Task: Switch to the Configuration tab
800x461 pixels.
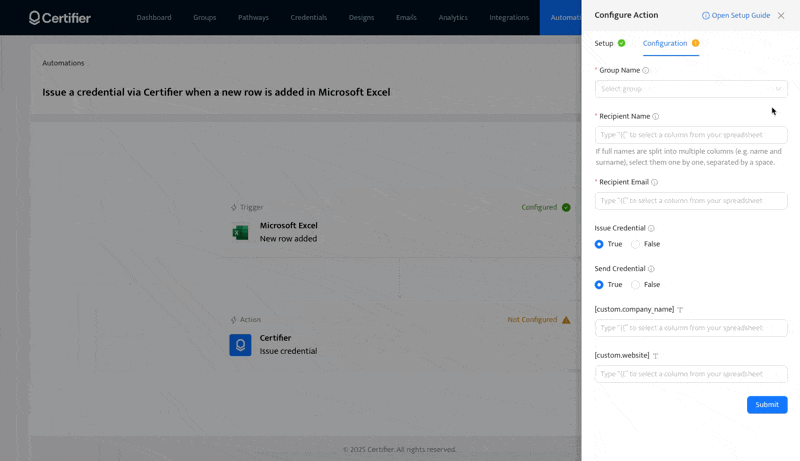Action: click(665, 43)
